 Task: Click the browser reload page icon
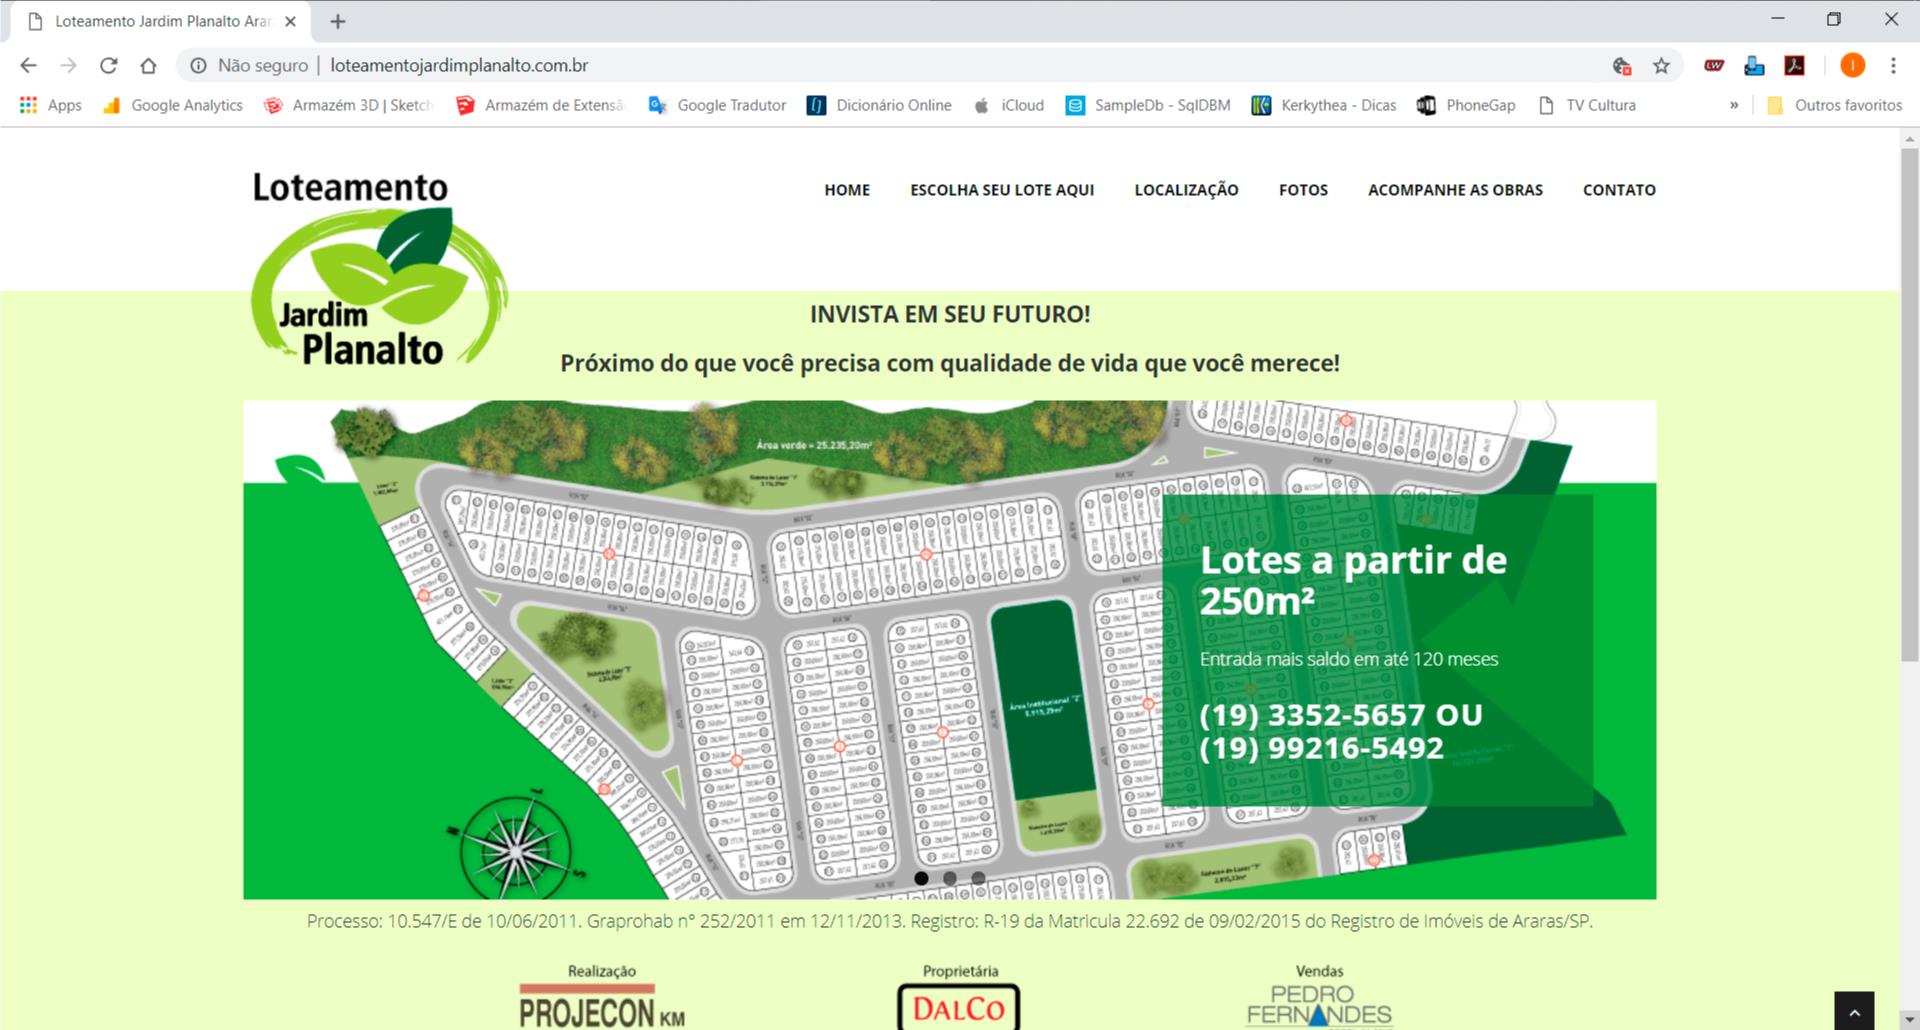109,66
